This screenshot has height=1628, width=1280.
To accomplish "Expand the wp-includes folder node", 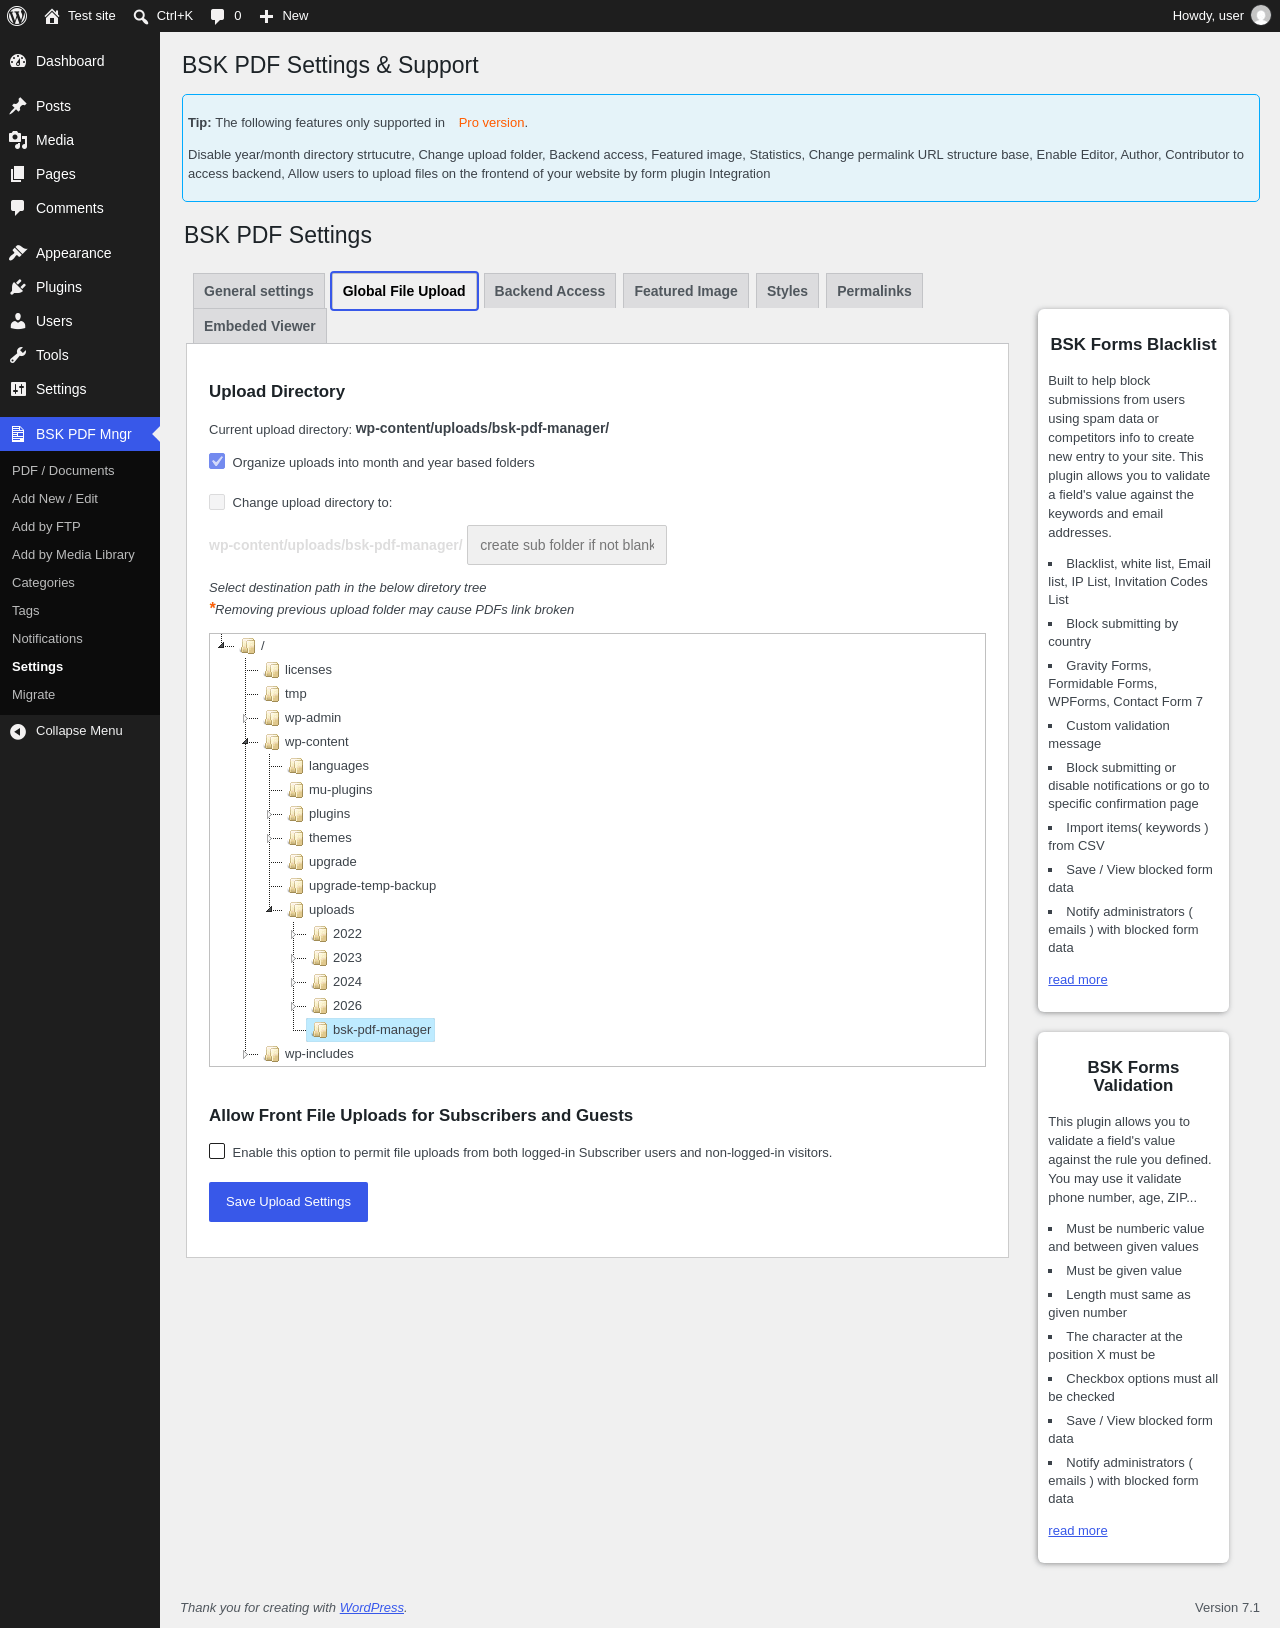I will coord(245,1054).
